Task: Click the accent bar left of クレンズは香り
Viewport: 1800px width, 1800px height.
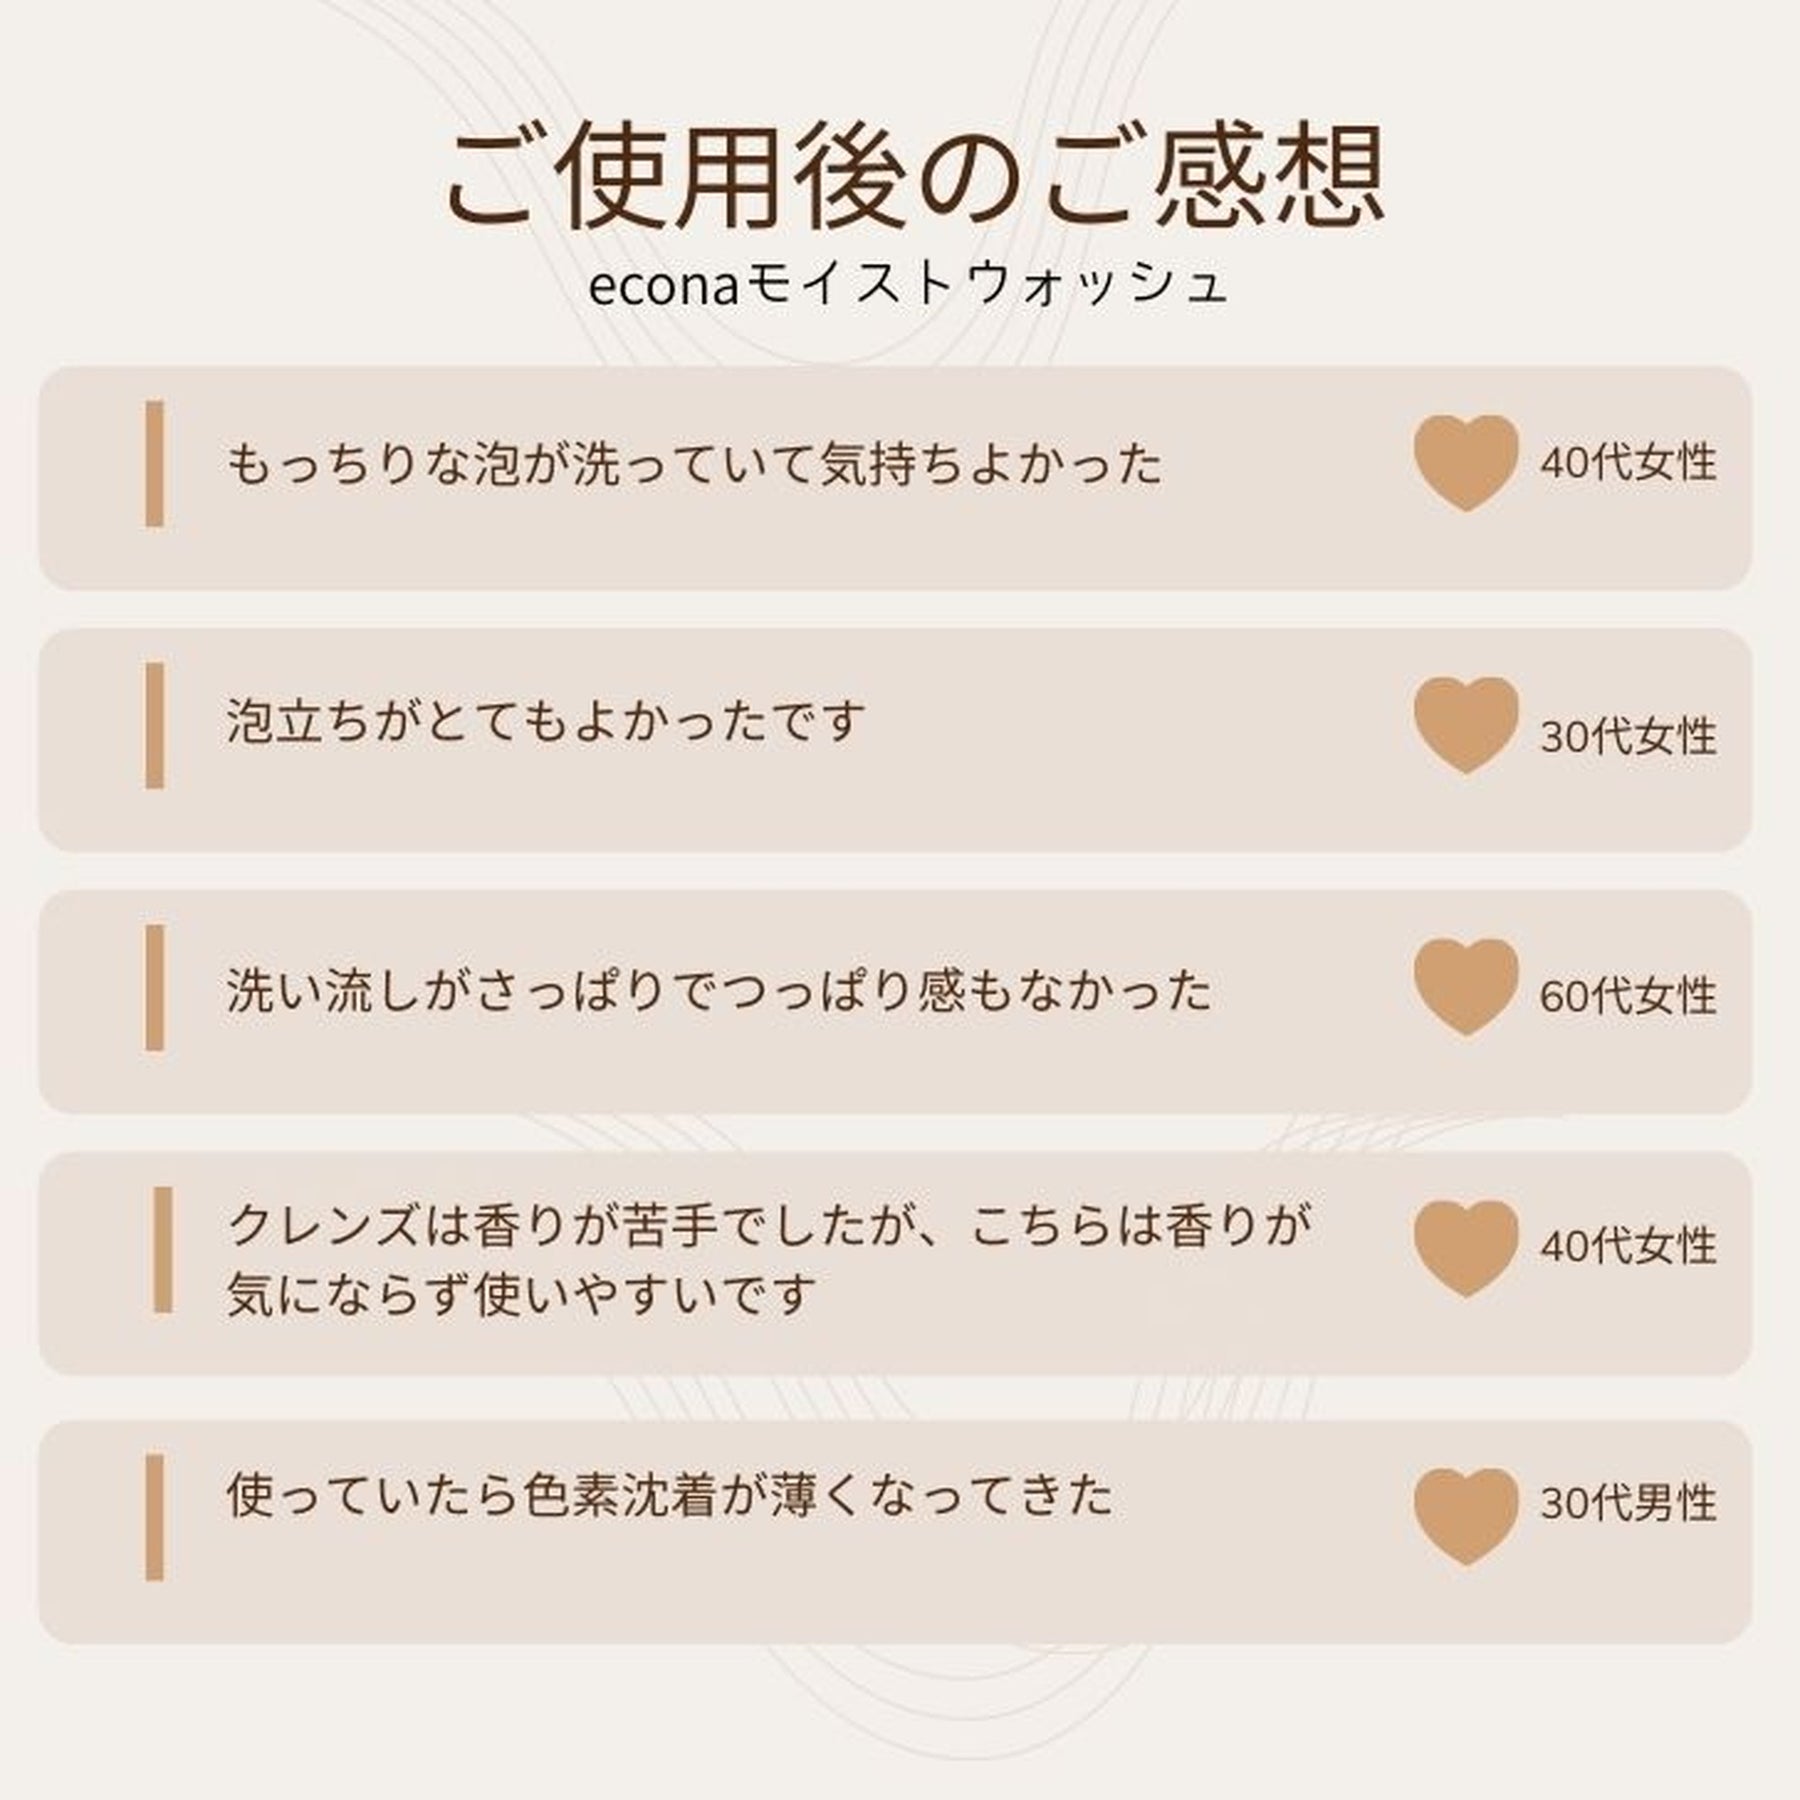Action: (162, 1249)
